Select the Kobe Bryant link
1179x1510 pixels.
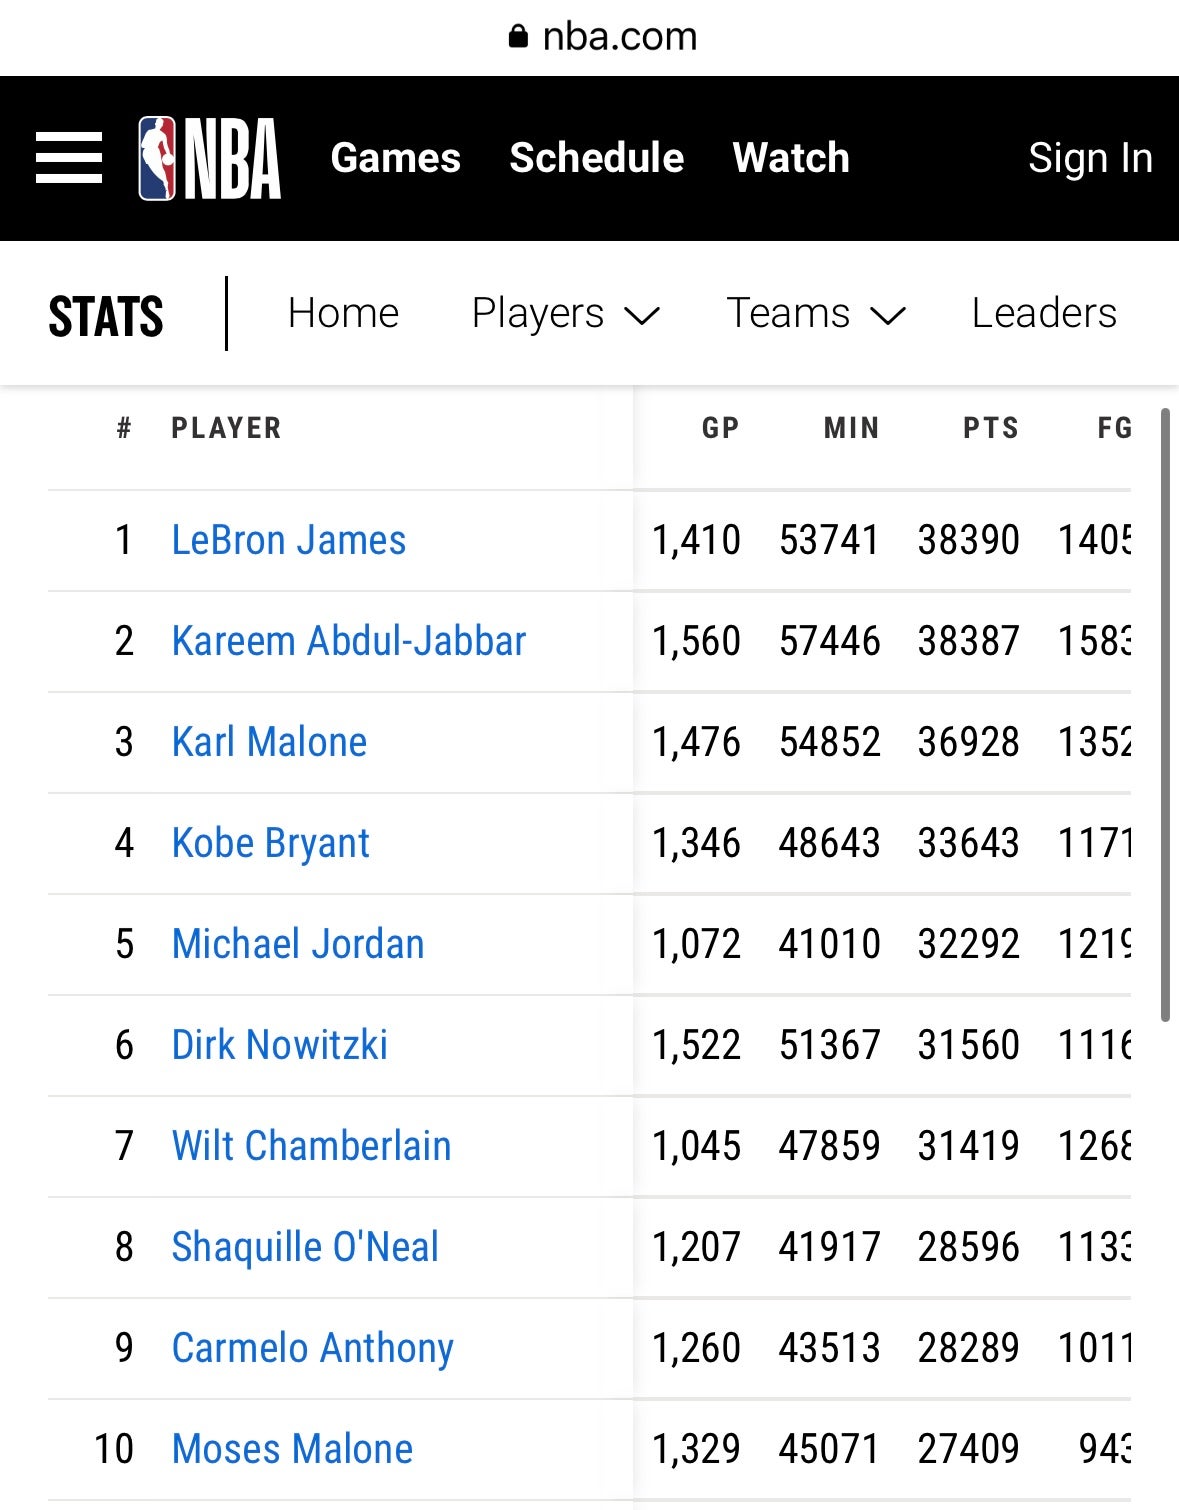click(271, 844)
